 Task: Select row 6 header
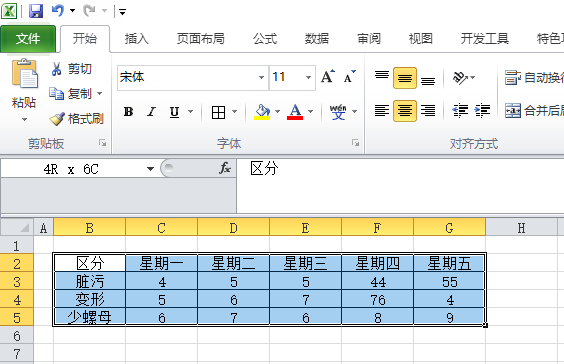tap(17, 335)
